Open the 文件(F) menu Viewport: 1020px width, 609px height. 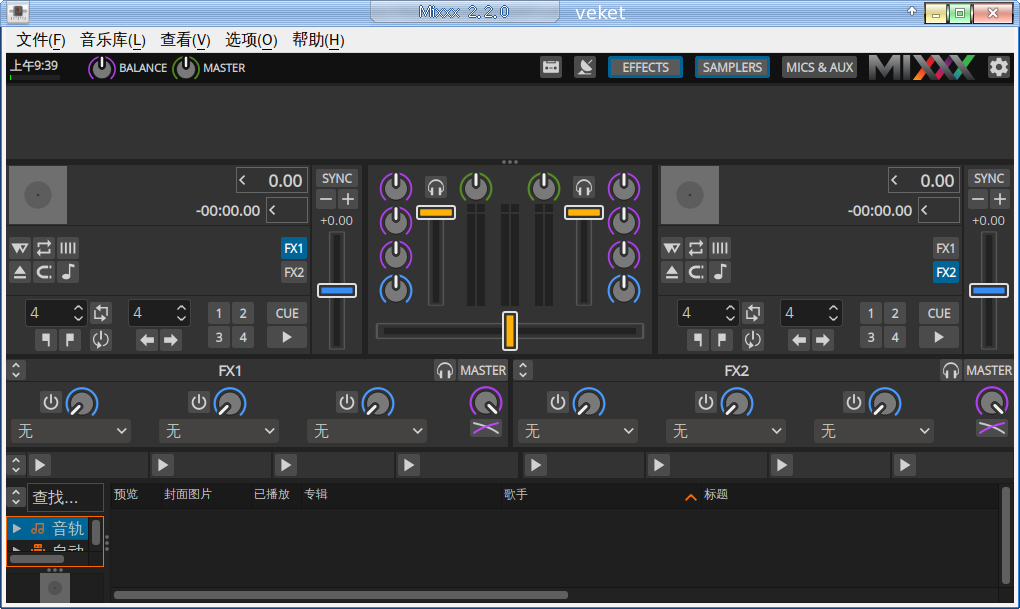(x=40, y=40)
